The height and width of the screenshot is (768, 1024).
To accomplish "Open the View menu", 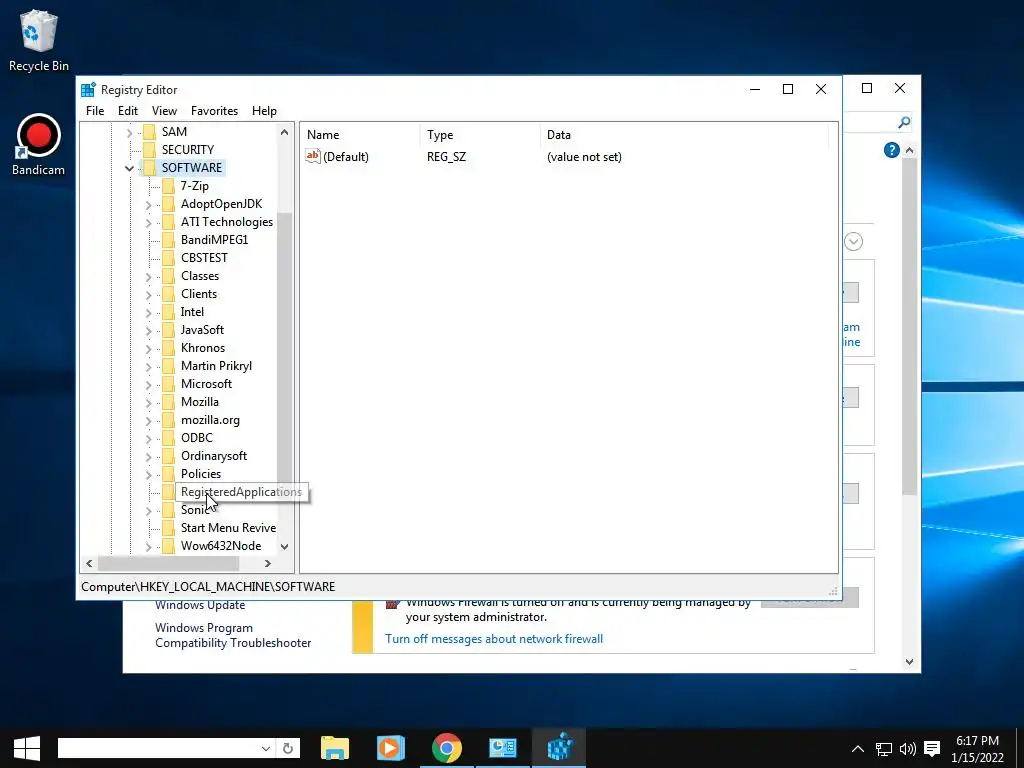I will [x=165, y=111].
